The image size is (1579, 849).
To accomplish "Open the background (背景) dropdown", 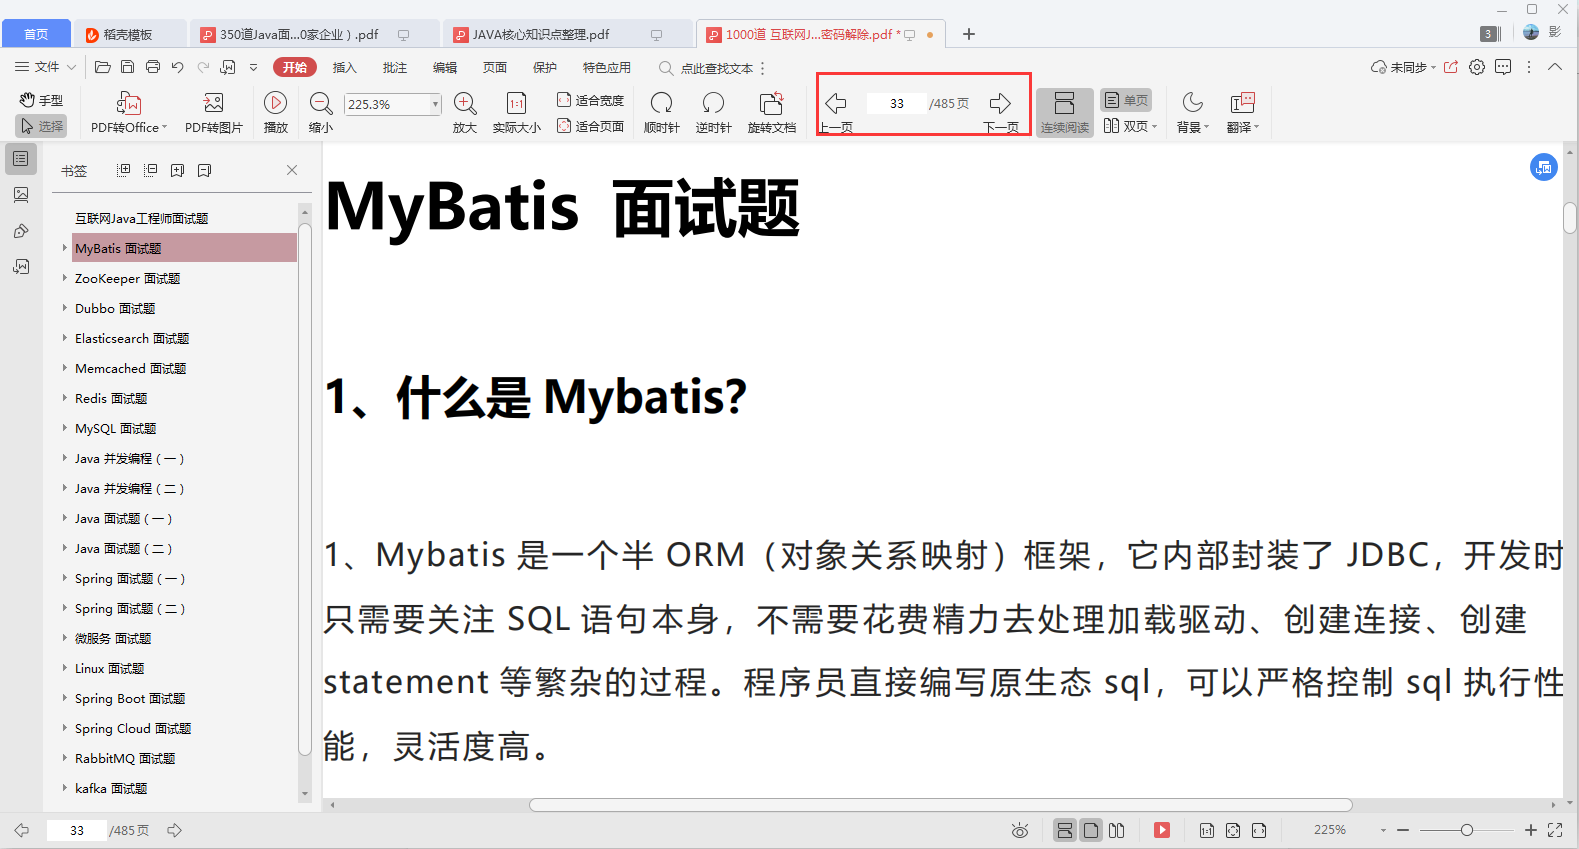I will tap(1192, 113).
